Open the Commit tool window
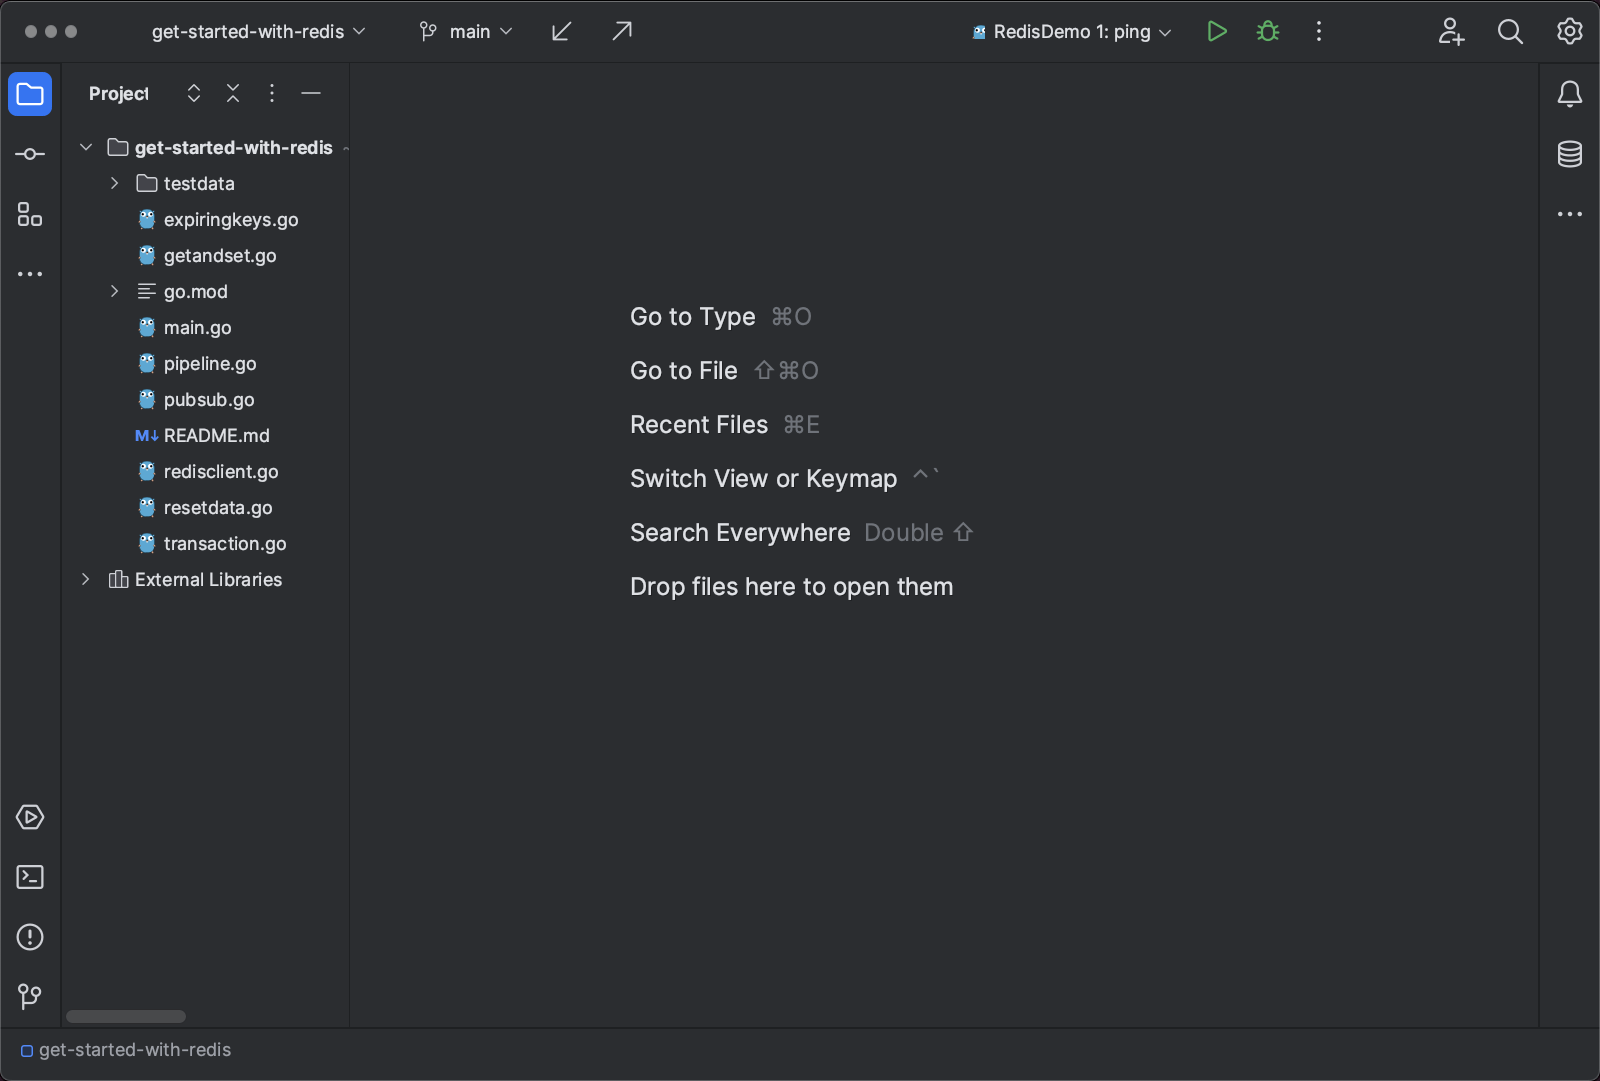 (x=29, y=153)
